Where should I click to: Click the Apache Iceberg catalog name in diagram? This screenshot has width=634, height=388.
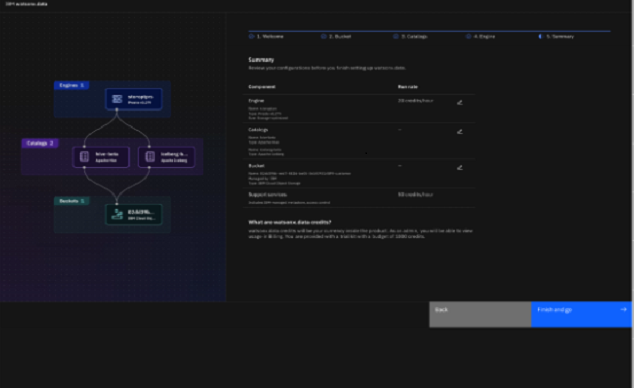click(x=174, y=154)
